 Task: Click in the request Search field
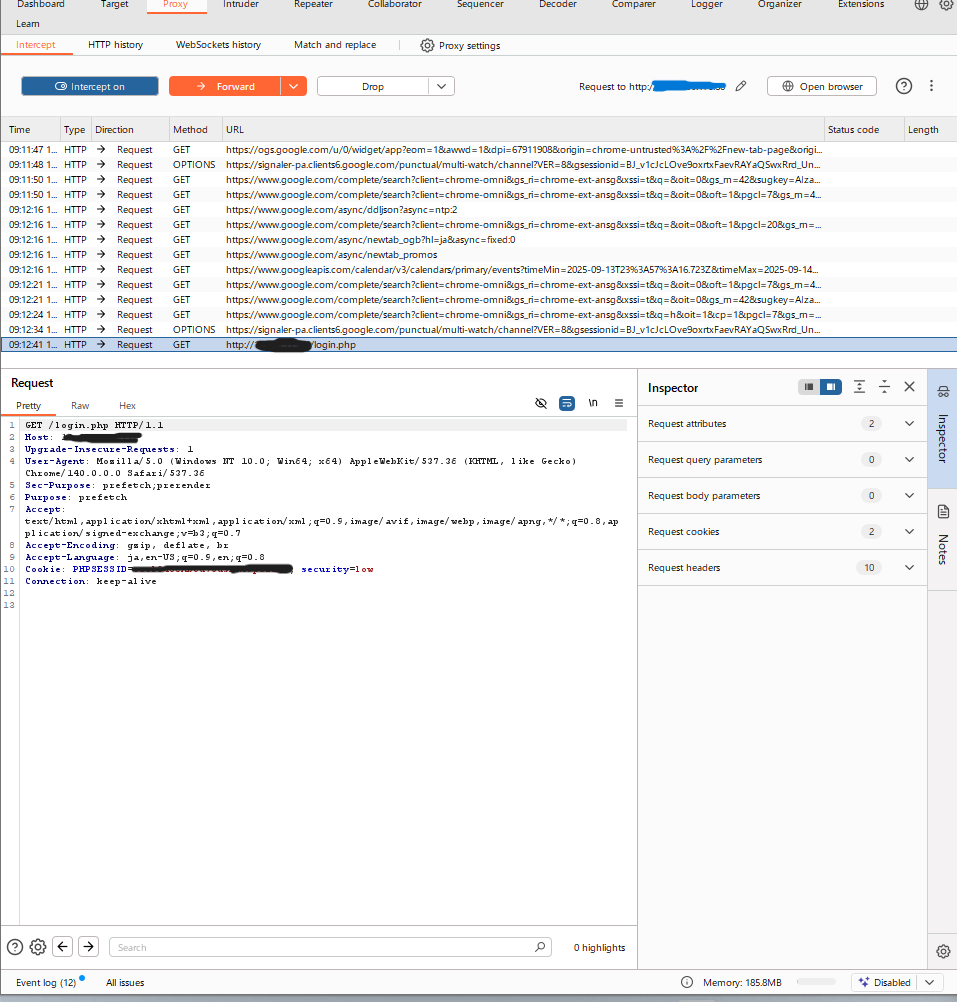(x=330, y=947)
